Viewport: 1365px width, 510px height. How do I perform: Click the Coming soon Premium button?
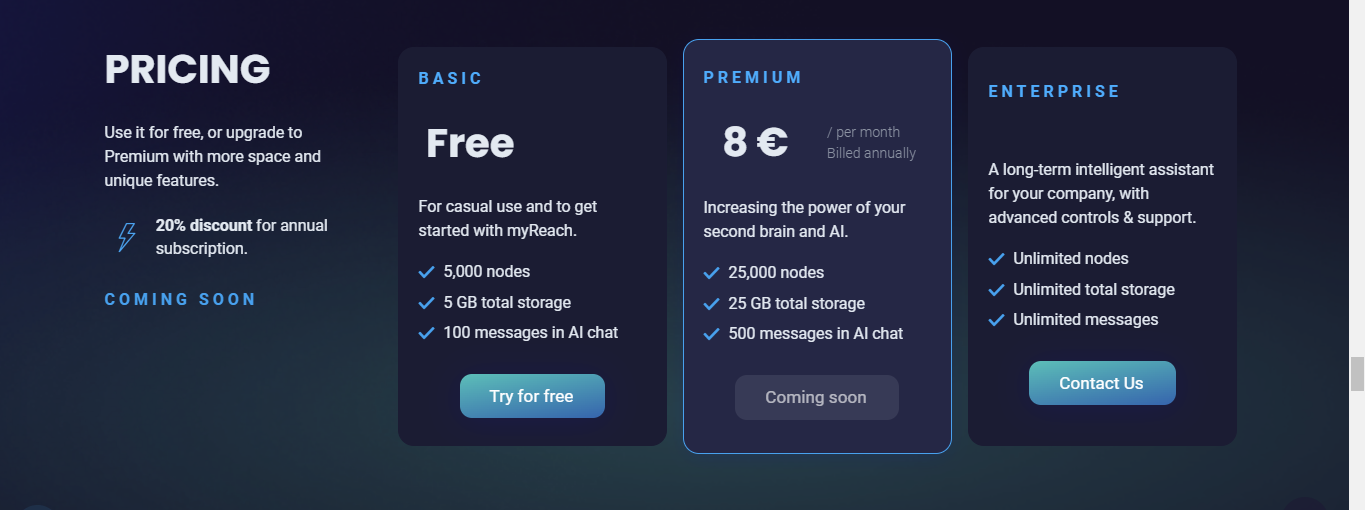point(817,397)
